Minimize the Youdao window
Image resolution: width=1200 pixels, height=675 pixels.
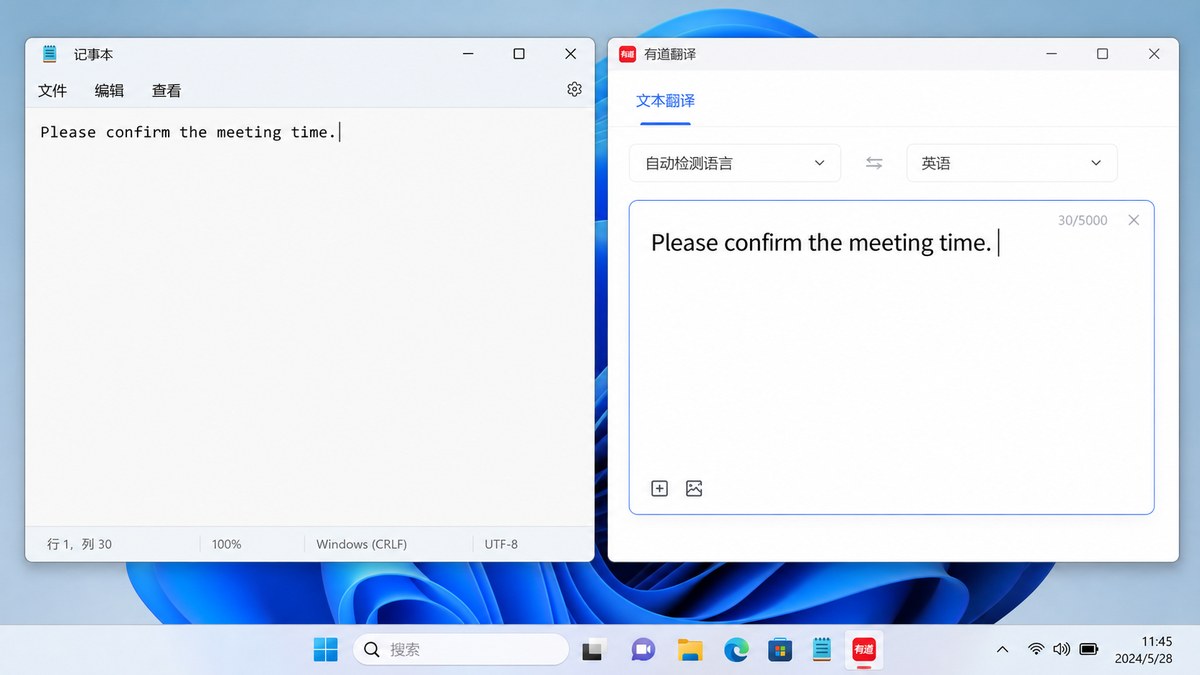pos(1051,54)
